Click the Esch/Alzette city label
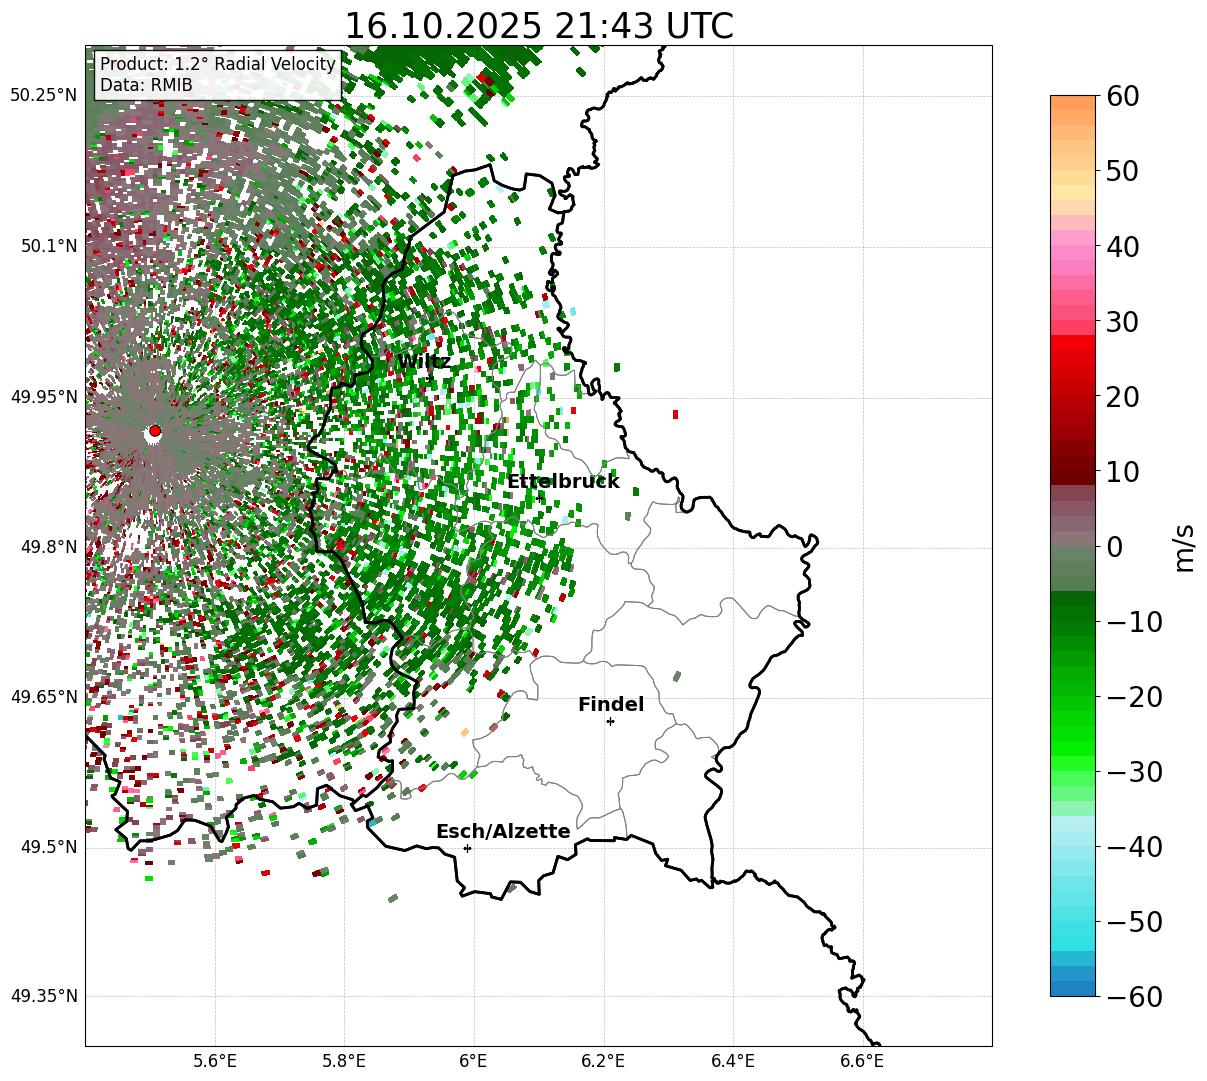This screenshot has width=1207, height=1081. point(503,831)
